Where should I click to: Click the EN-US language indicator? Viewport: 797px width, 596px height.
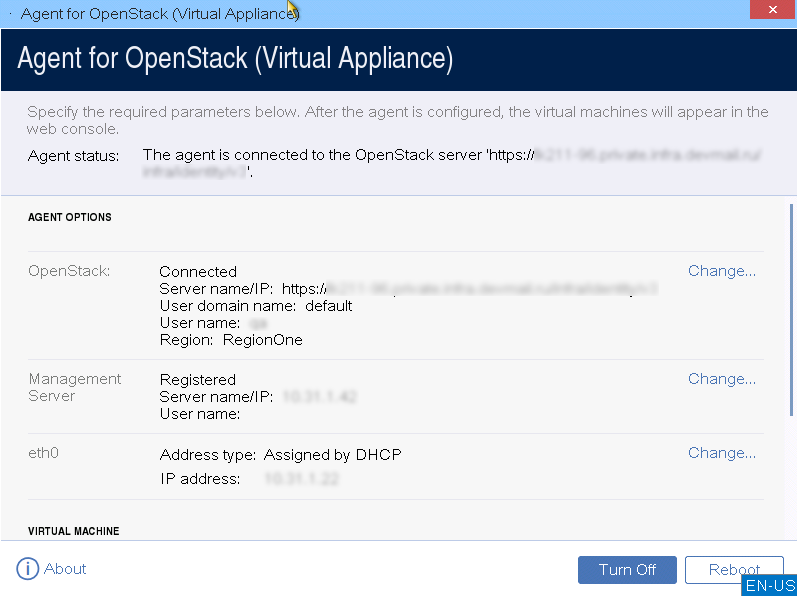pos(770,585)
